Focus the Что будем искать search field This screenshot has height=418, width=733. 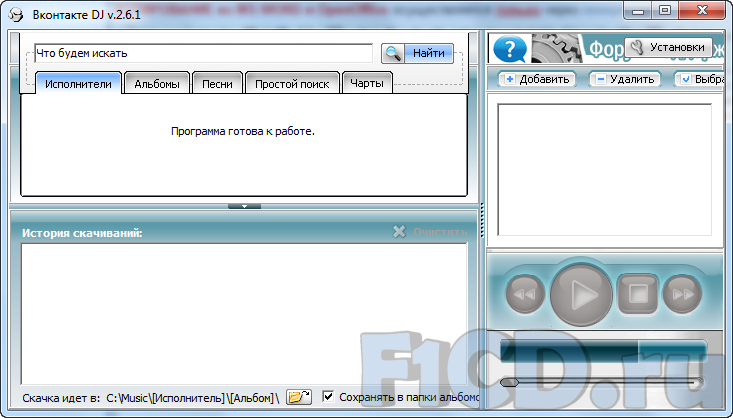pos(203,53)
